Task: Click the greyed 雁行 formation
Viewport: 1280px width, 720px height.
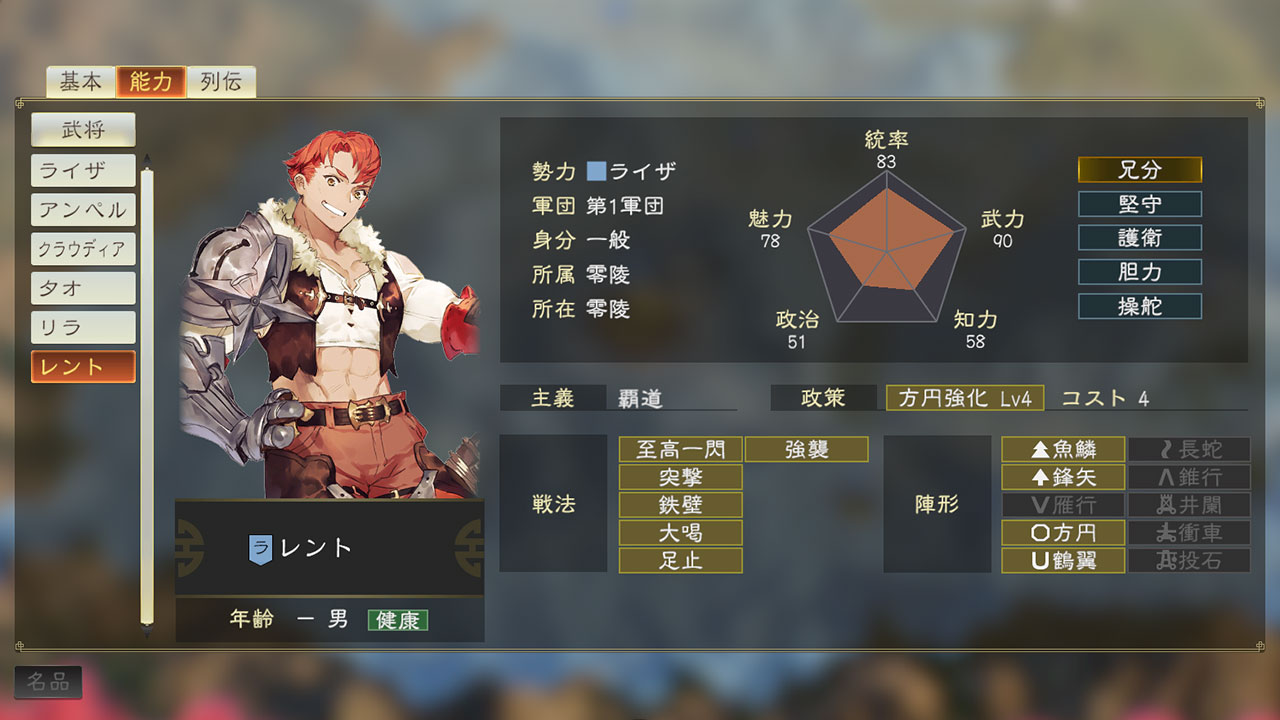Action: point(1063,505)
